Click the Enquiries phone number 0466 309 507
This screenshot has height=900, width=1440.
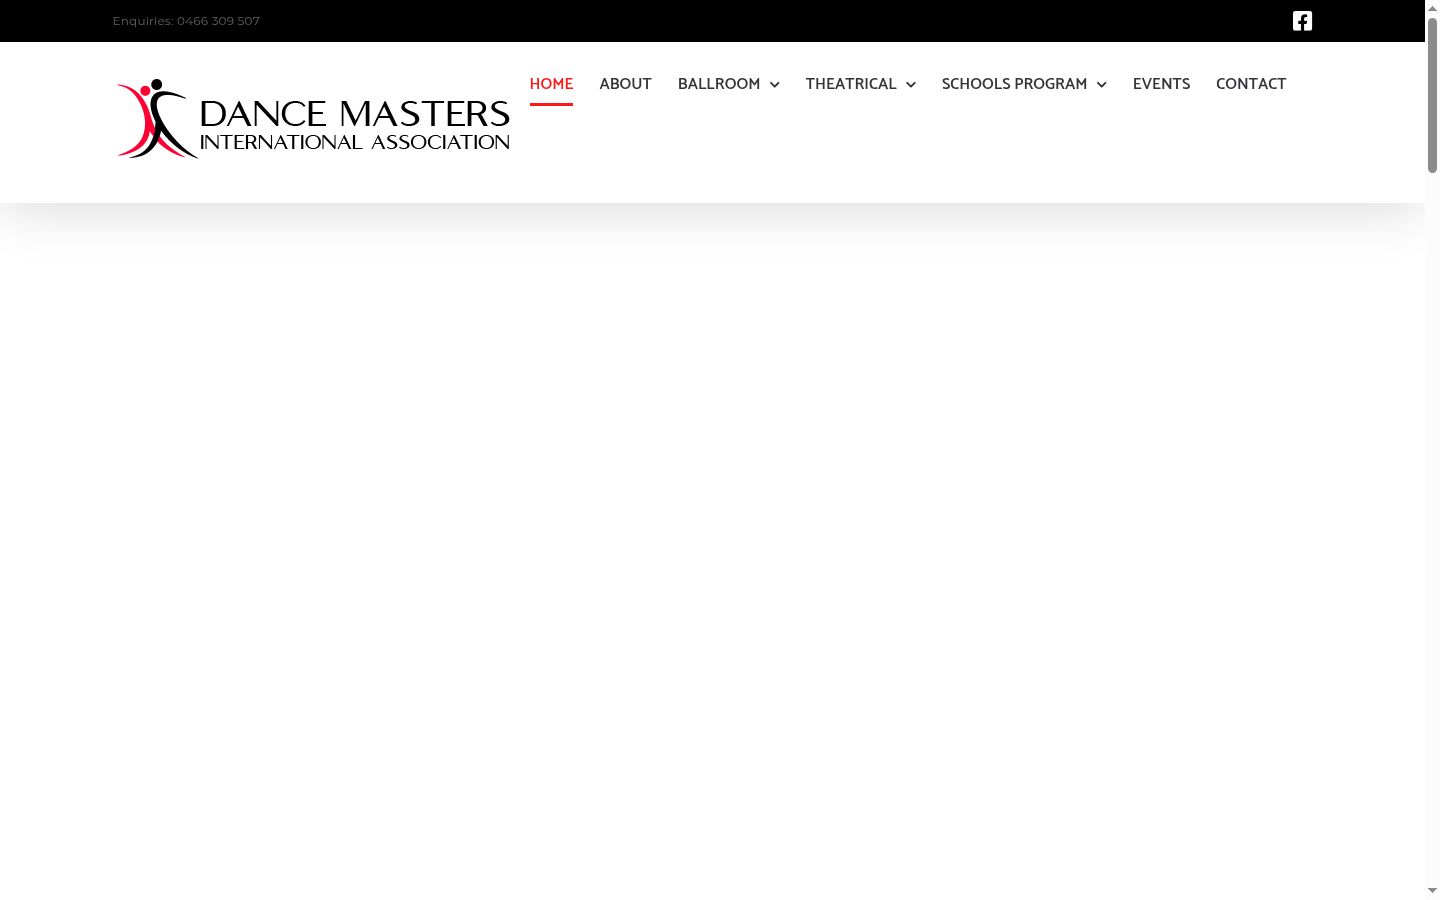(x=218, y=21)
